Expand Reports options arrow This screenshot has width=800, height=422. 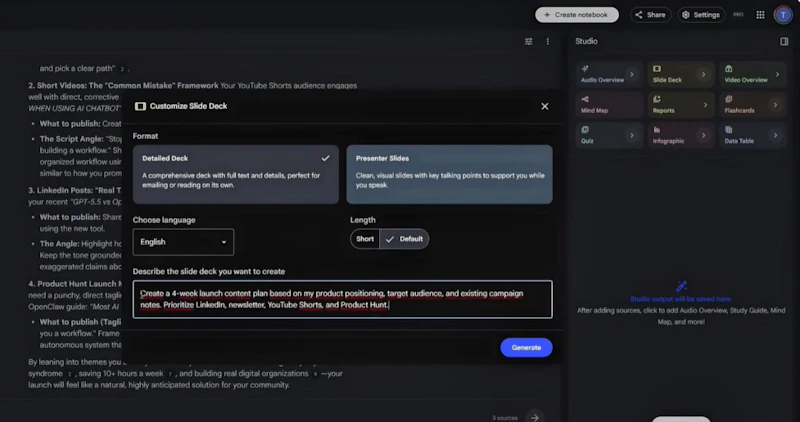[x=705, y=105]
